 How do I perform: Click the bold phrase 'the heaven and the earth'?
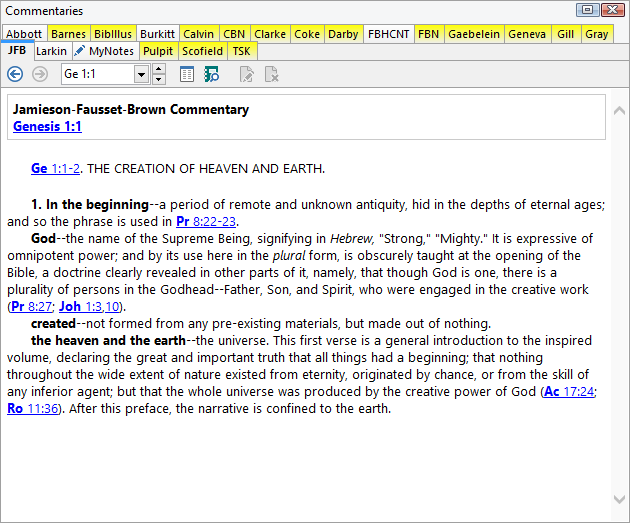click(108, 340)
